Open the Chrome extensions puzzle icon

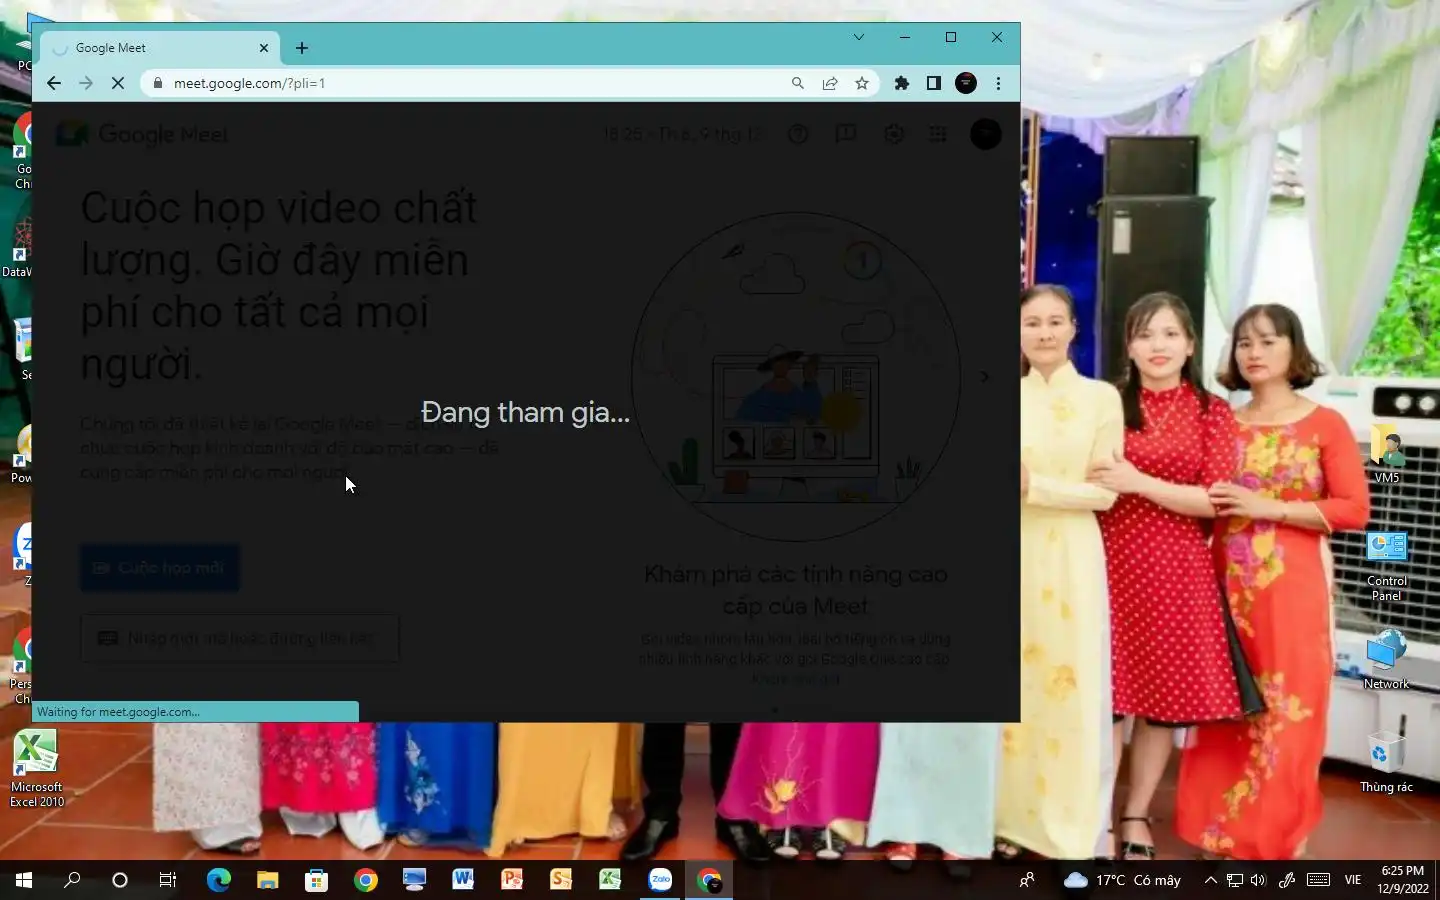coord(902,83)
